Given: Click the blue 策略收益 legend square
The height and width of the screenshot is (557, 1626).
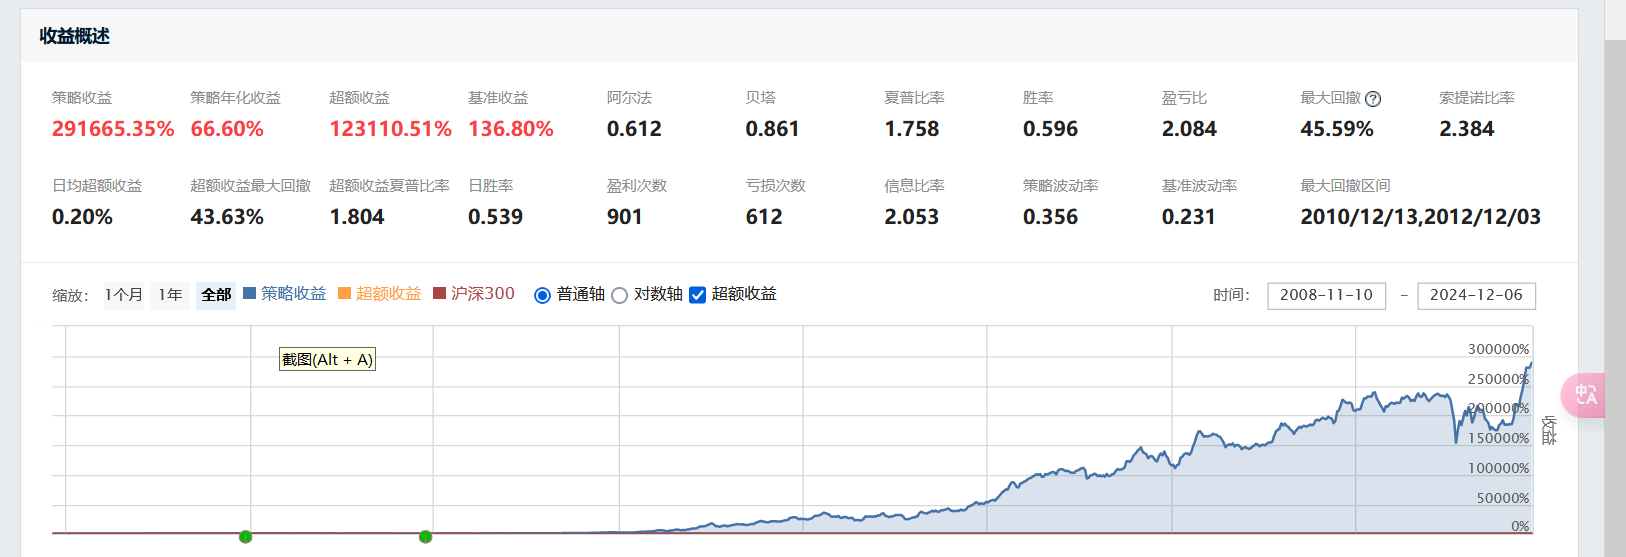Looking at the screenshot, I should pyautogui.click(x=250, y=294).
